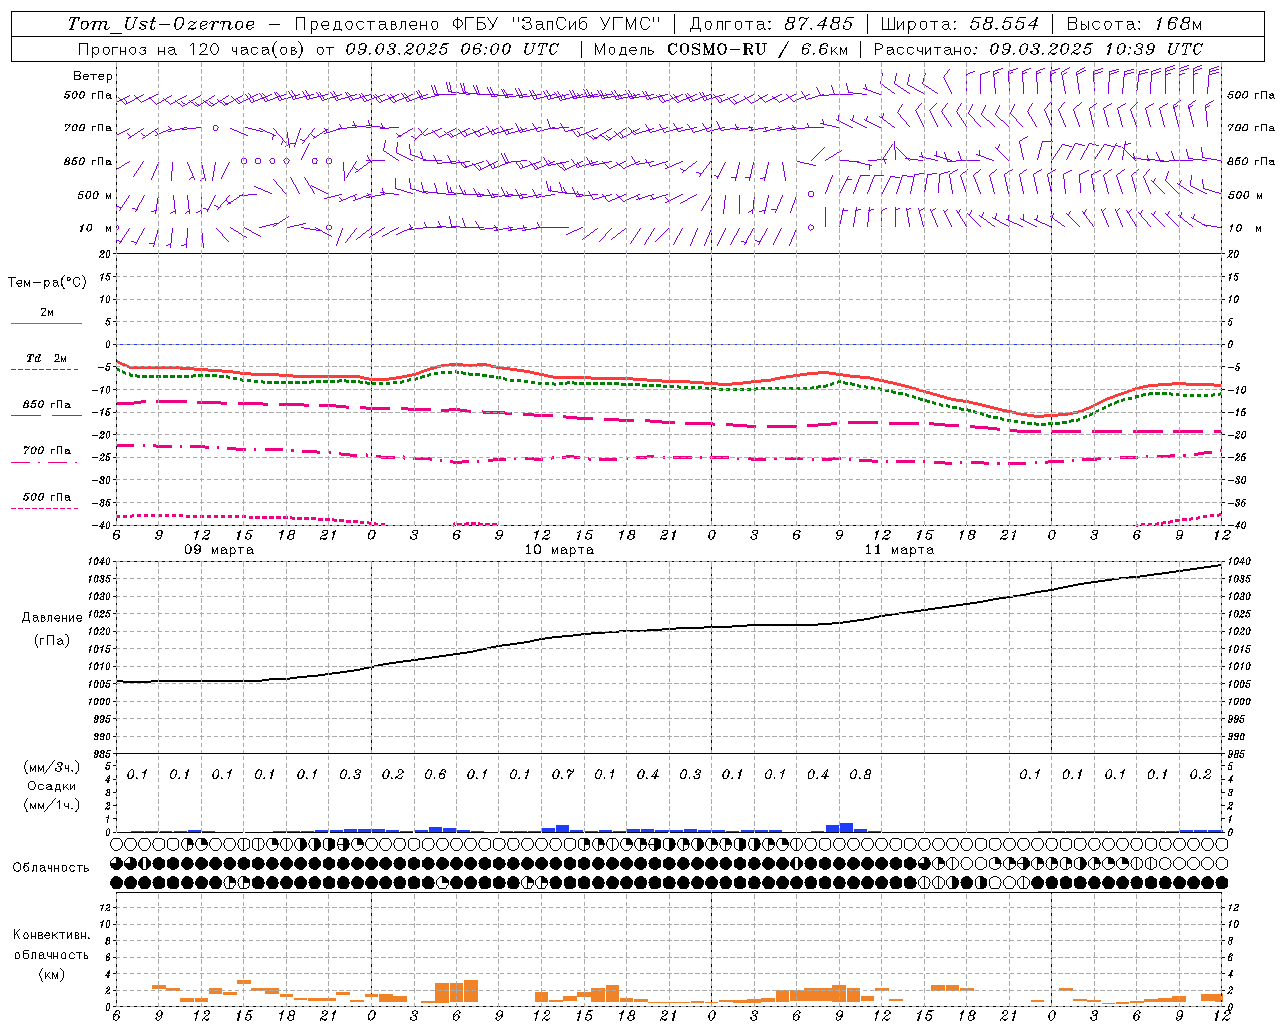Click the model name COSMO-RU / 6.6км
The height and width of the screenshot is (1024, 1280).
(x=757, y=49)
